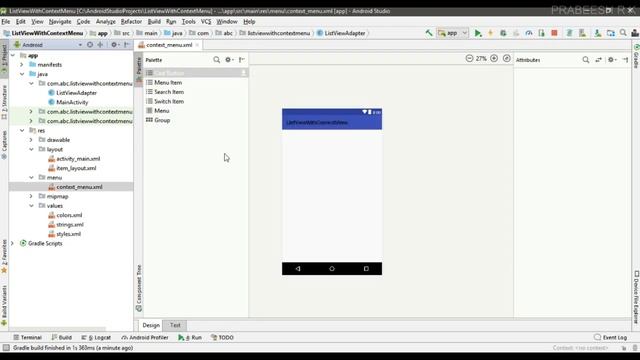Viewport: 640px width, 360px height.
Task: Open the Android Profiler tool window
Action: point(145,338)
